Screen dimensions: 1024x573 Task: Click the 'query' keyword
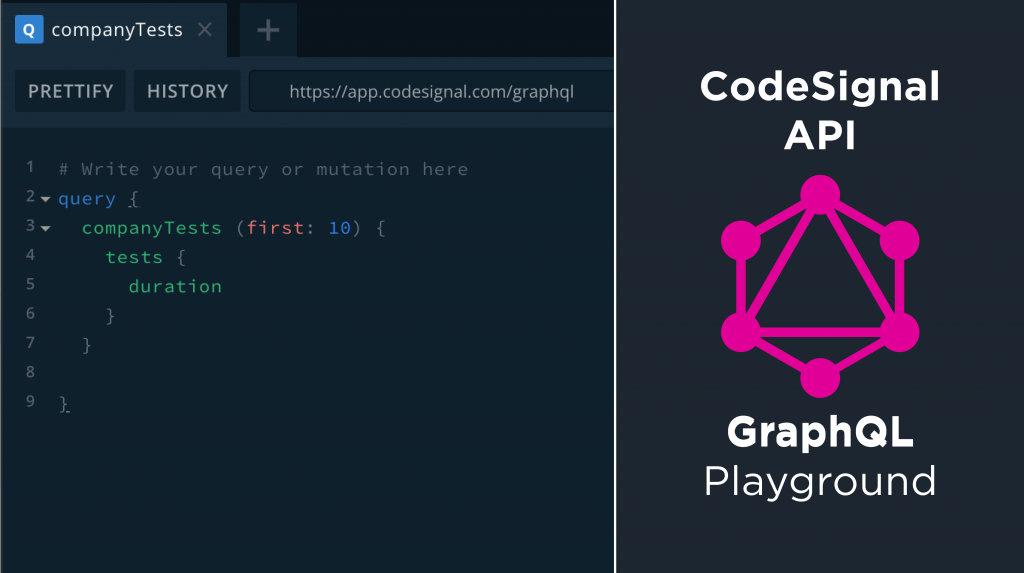(x=87, y=199)
